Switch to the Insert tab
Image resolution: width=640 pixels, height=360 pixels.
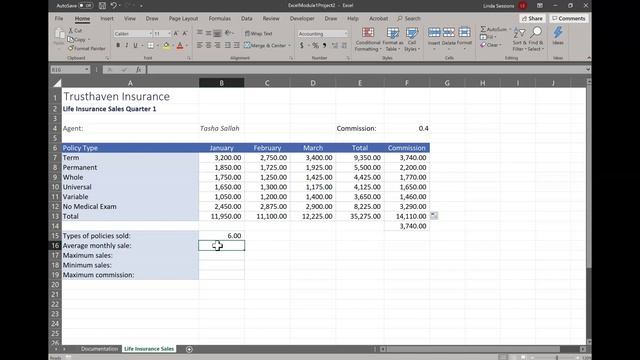point(107,18)
